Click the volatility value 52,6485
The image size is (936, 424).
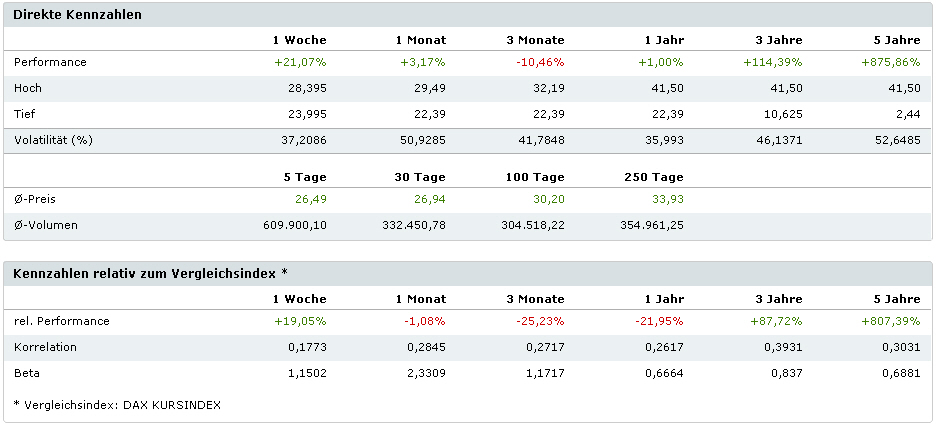tap(896, 140)
